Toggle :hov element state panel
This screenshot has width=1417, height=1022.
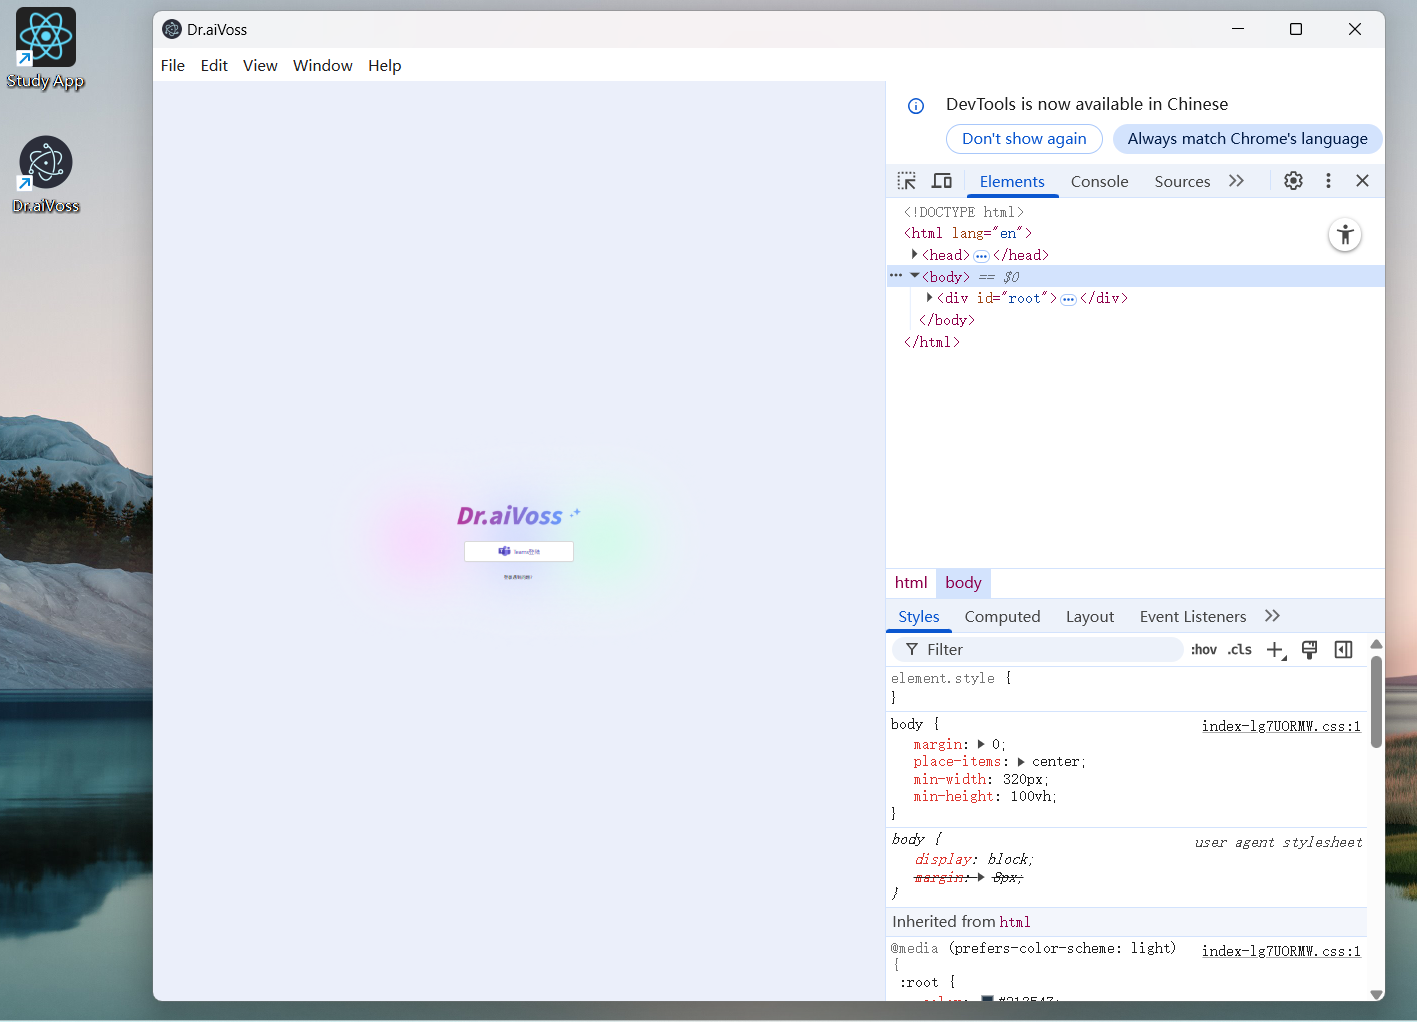(x=1204, y=650)
